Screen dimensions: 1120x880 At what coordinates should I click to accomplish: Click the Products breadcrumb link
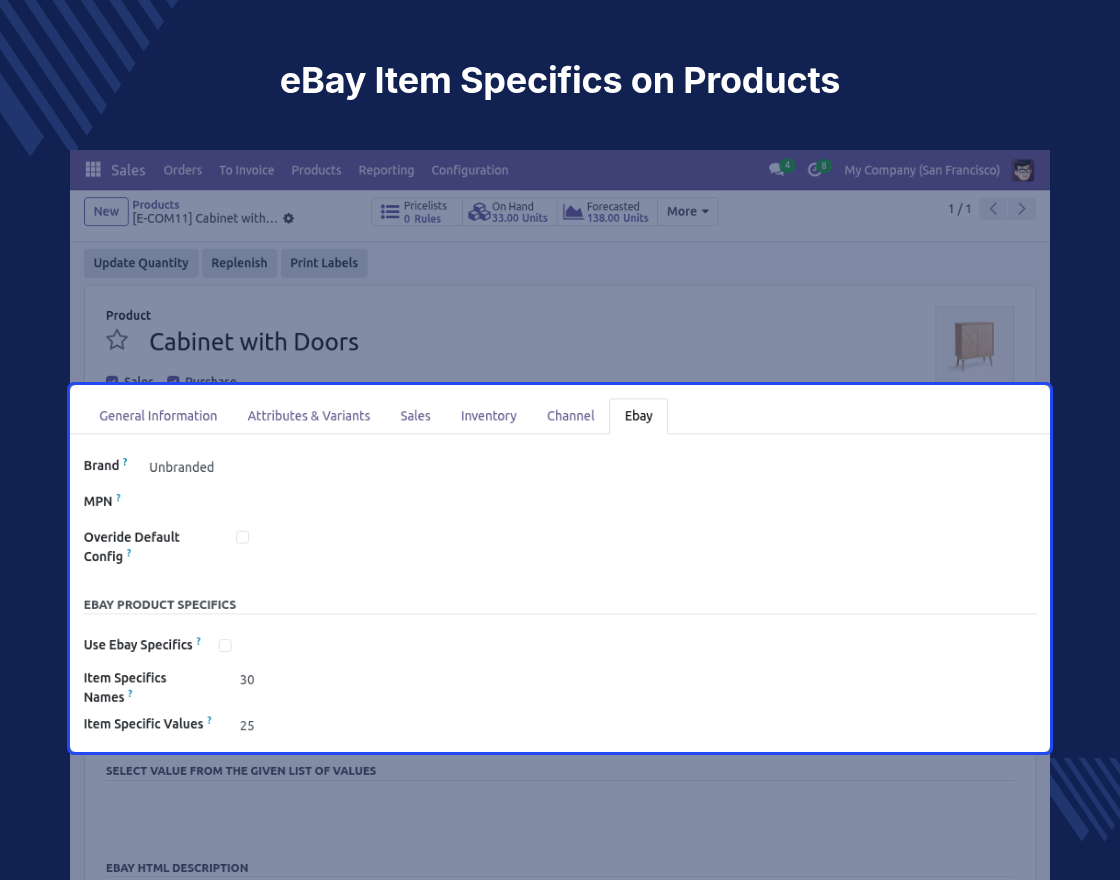pyautogui.click(x=156, y=204)
